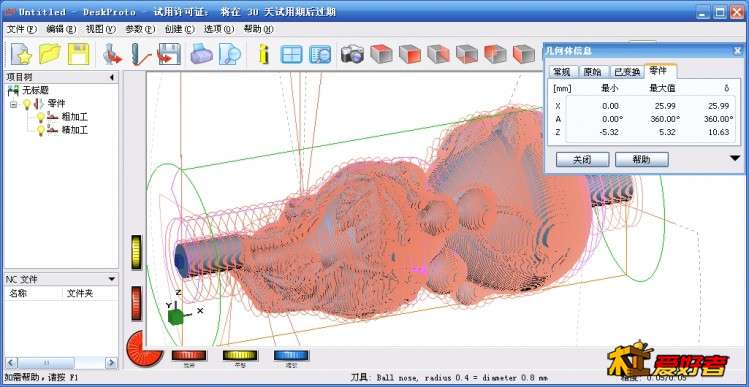Click the print (printer) toolbar icon
The image size is (749, 387).
click(202, 54)
